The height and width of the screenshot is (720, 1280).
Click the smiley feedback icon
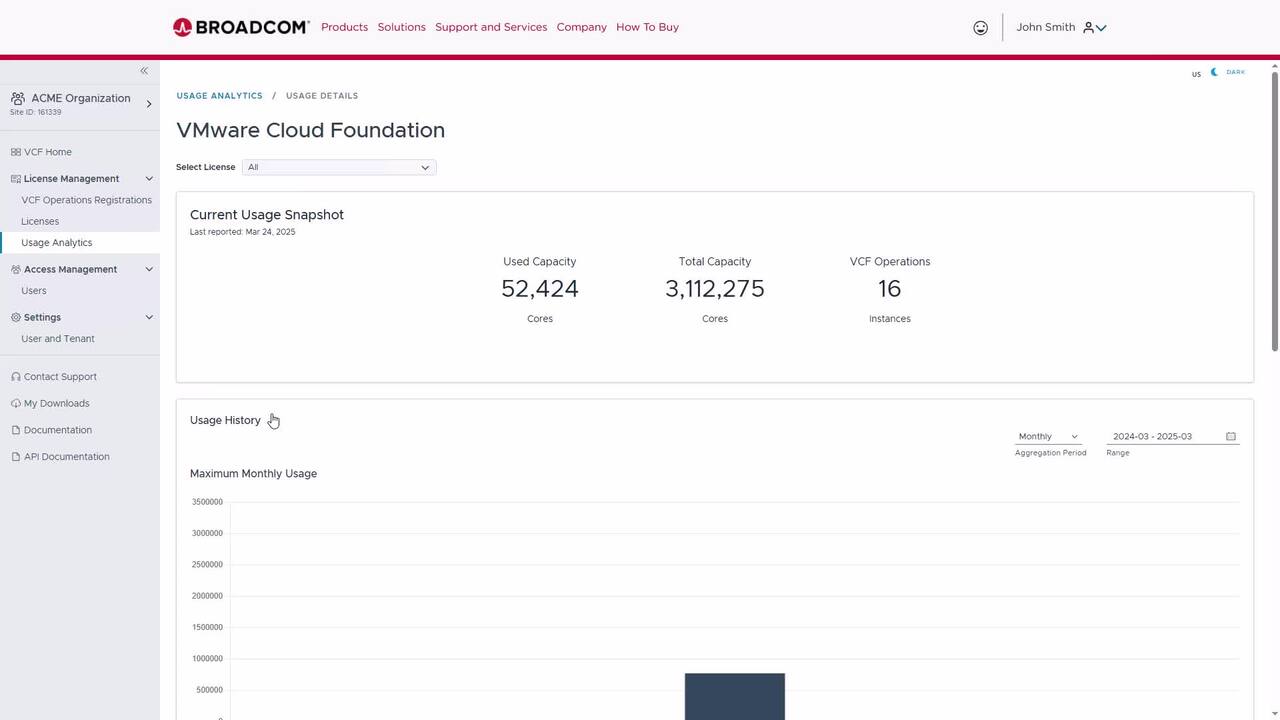tap(980, 28)
